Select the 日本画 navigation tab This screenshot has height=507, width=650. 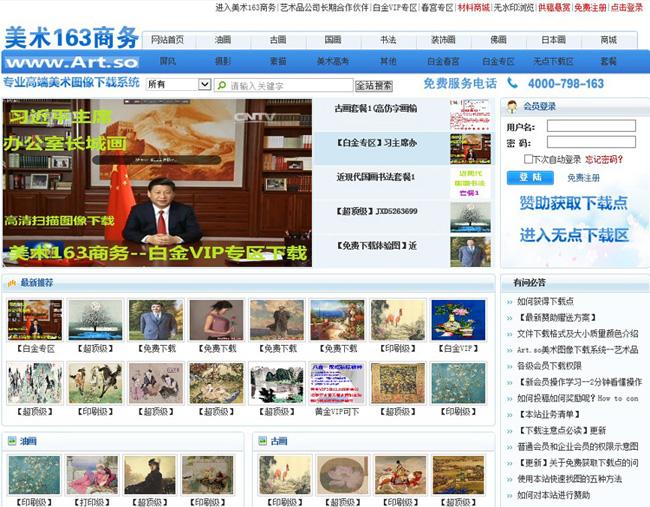pos(554,40)
